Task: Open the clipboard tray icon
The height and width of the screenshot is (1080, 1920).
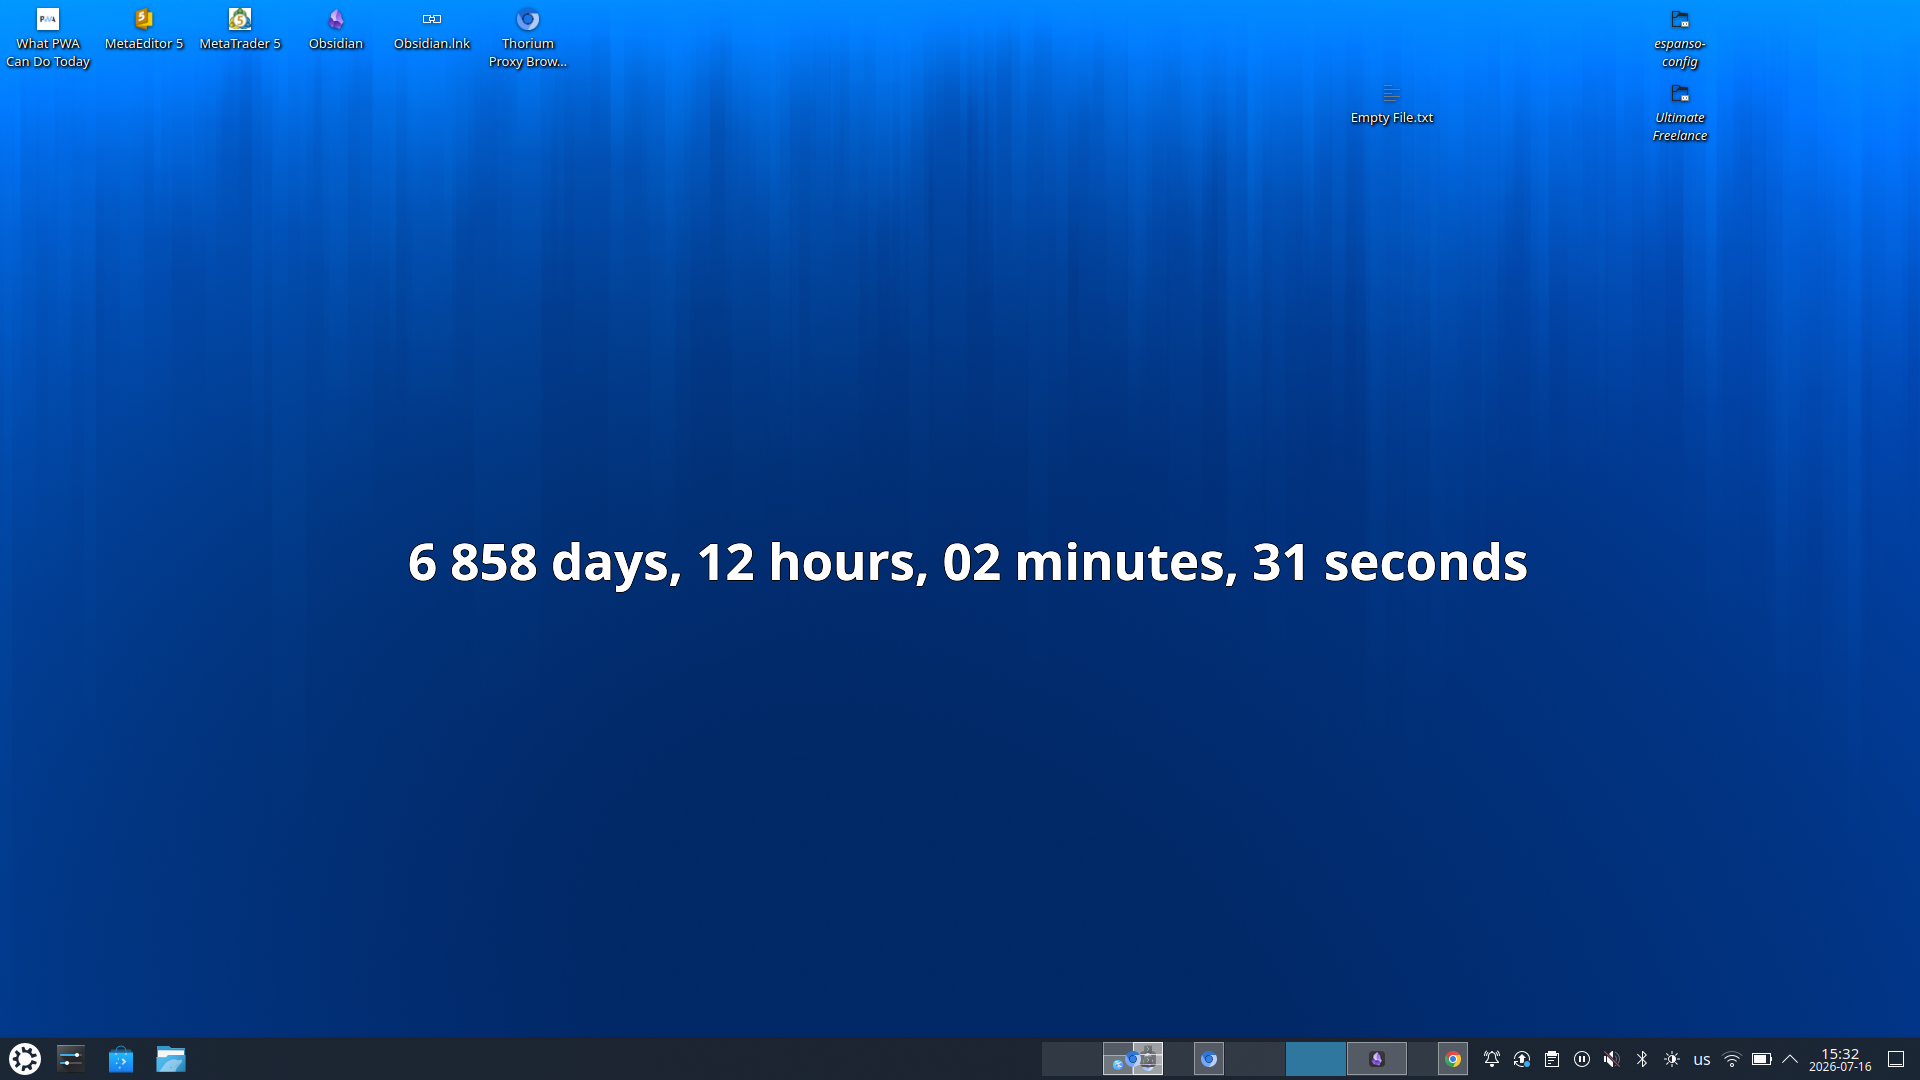Action: point(1552,1059)
